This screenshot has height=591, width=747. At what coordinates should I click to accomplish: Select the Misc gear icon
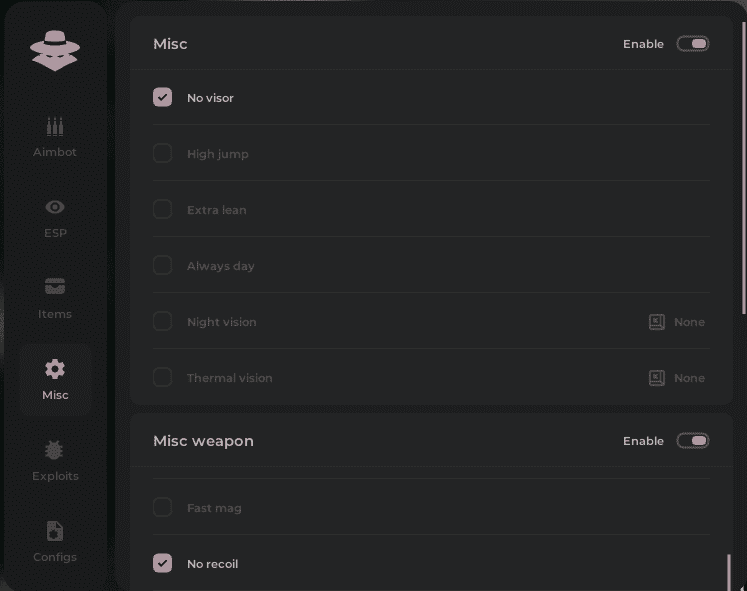pos(55,369)
